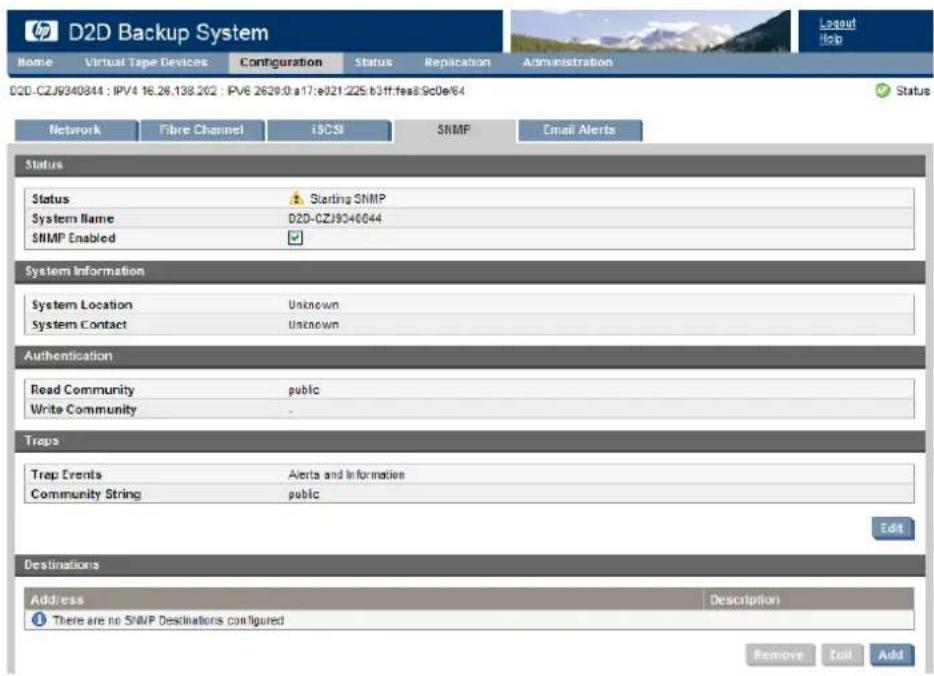Switch to the Fibre Channel tab
Screen dimensions: 934x676
202,130
